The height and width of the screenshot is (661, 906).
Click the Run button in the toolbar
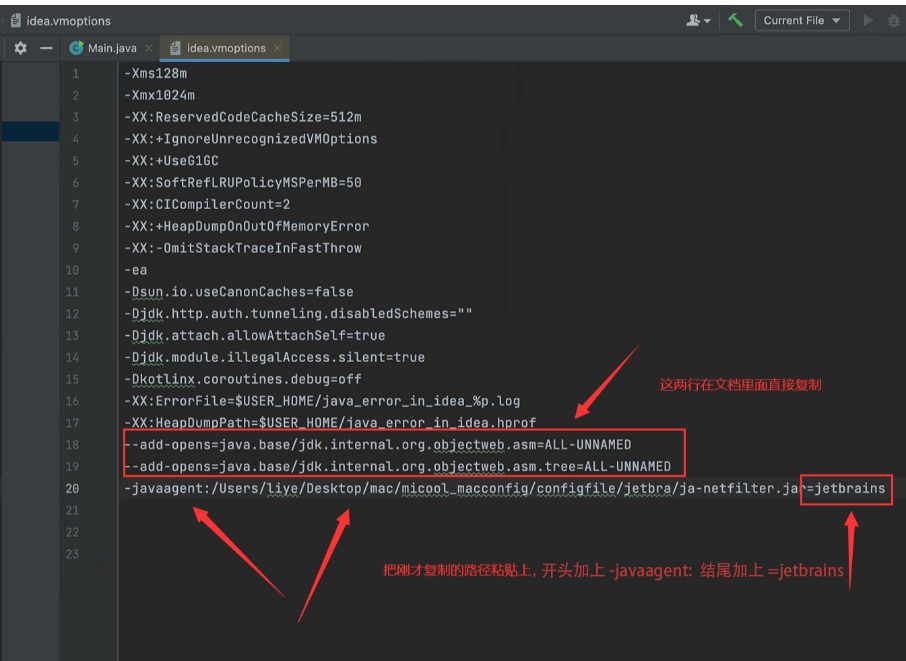pyautogui.click(x=868, y=20)
